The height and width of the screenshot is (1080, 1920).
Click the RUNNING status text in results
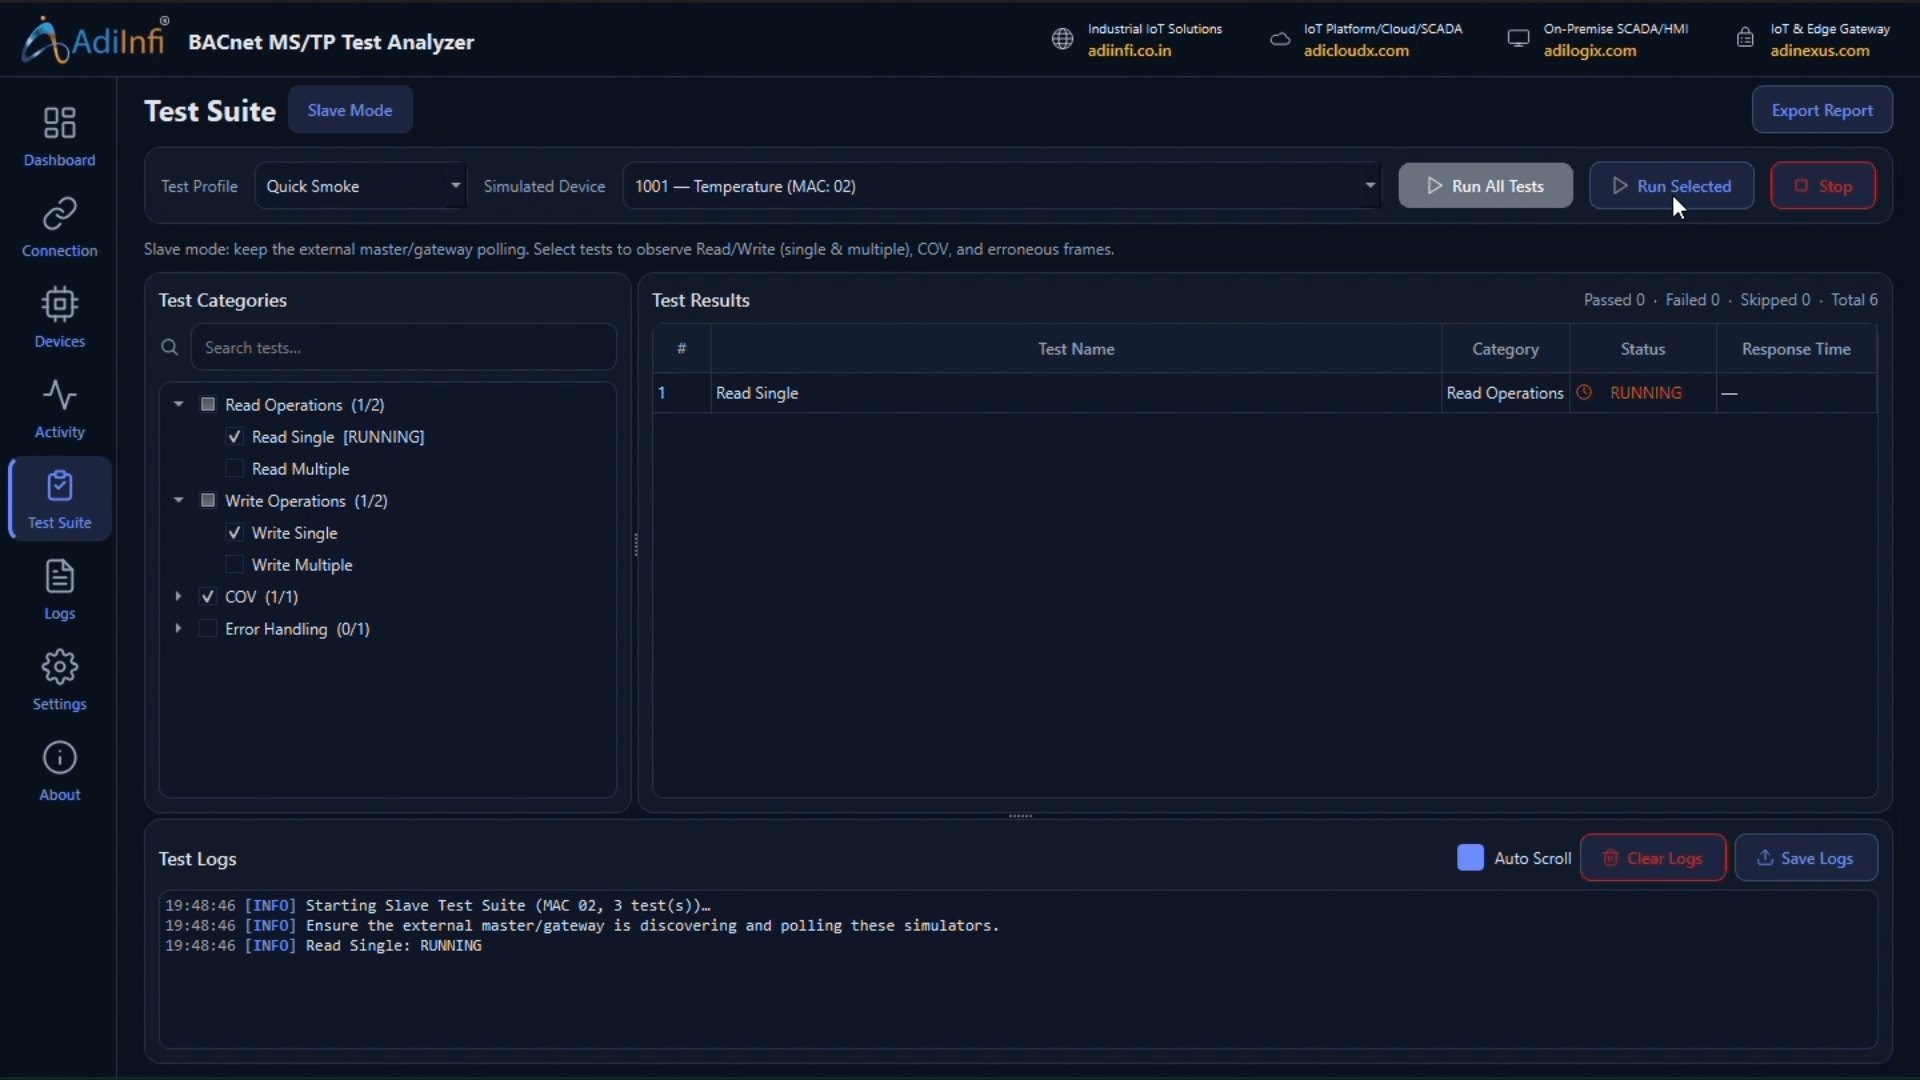point(1646,393)
